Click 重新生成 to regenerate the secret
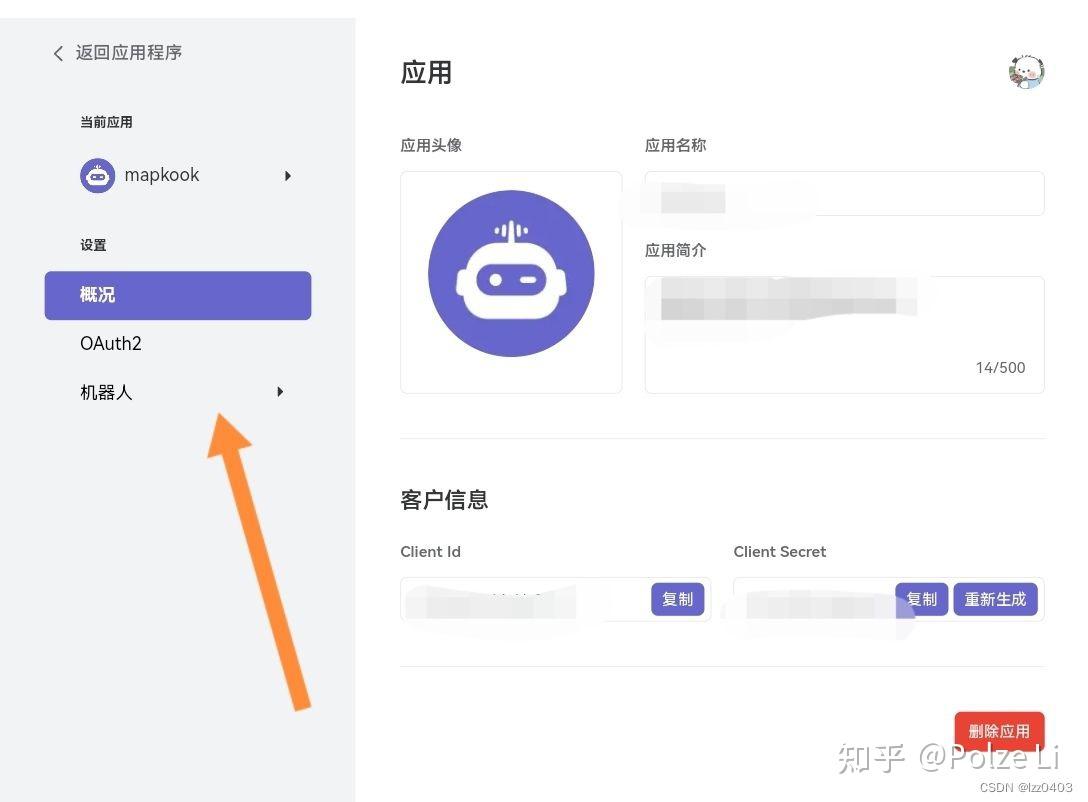 (x=995, y=599)
